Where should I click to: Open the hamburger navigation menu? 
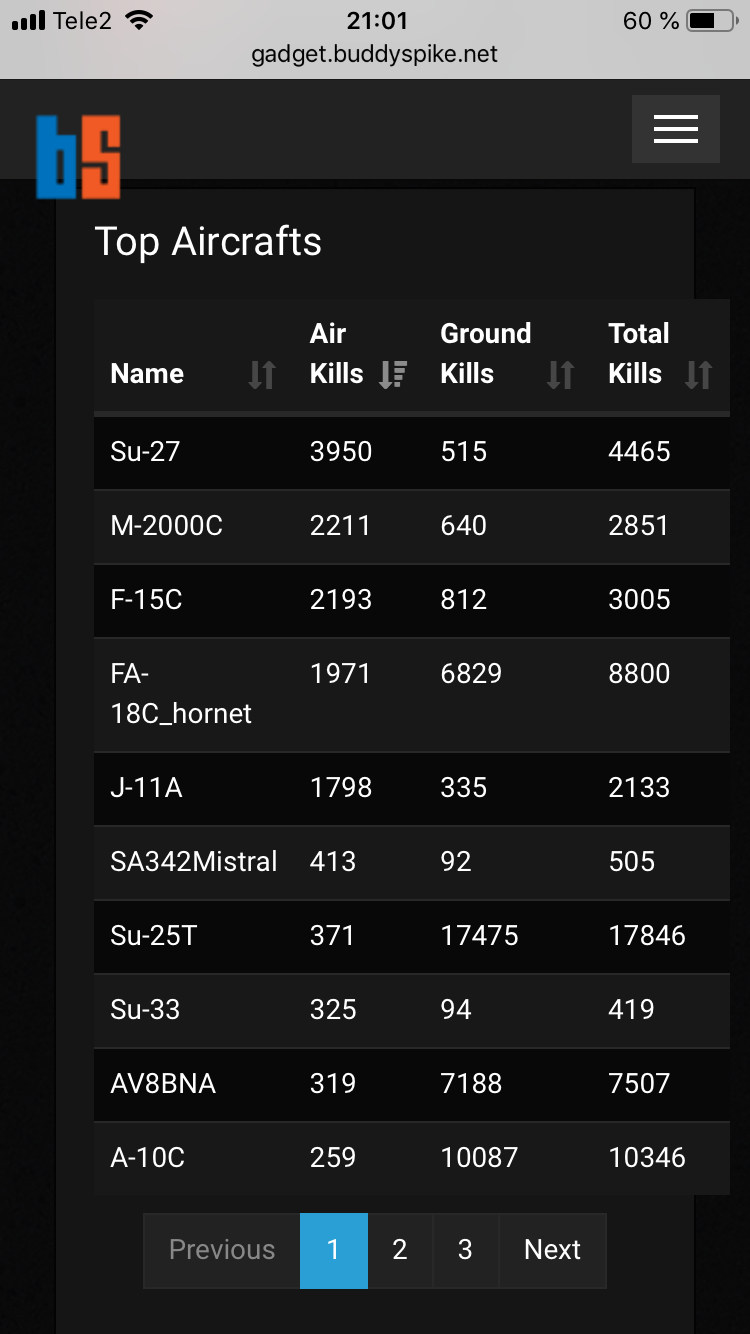[x=675, y=128]
